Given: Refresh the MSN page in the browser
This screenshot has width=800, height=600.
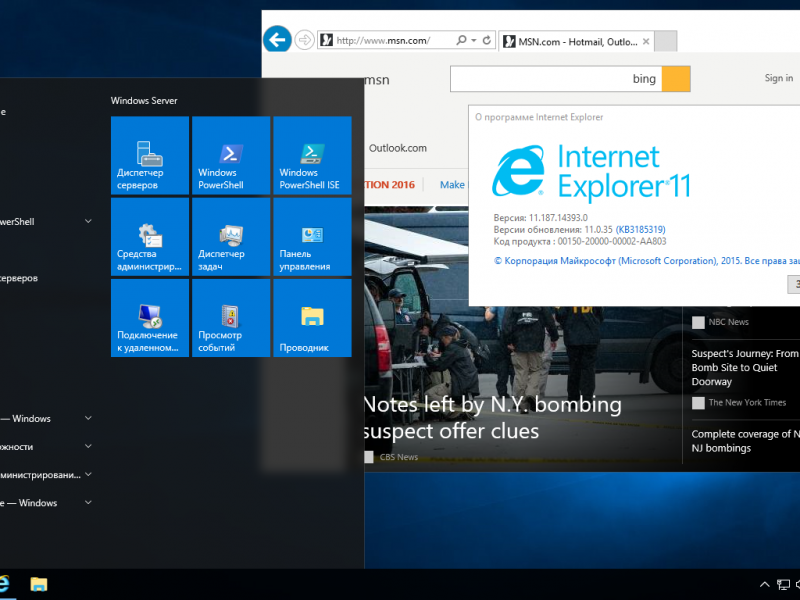Looking at the screenshot, I should click(487, 40).
